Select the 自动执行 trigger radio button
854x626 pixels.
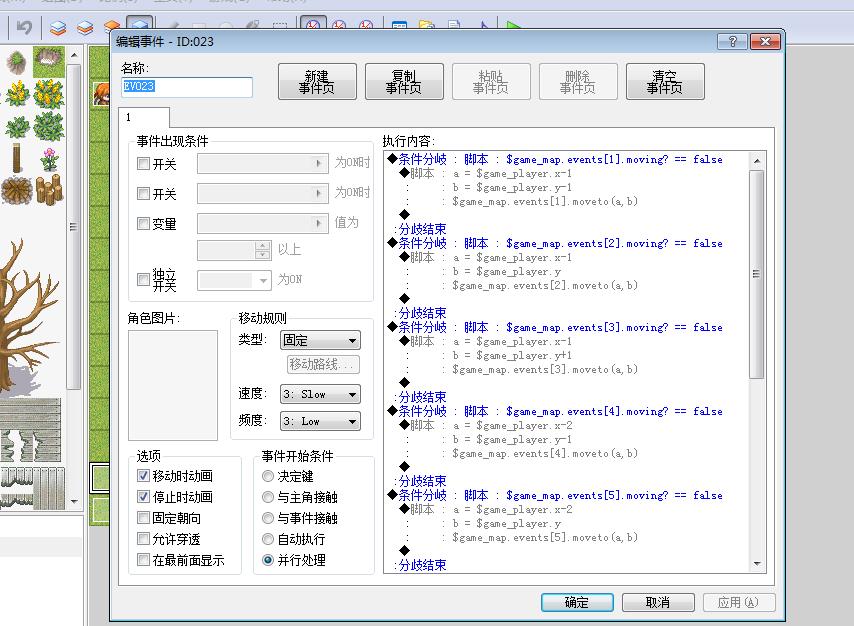click(267, 539)
